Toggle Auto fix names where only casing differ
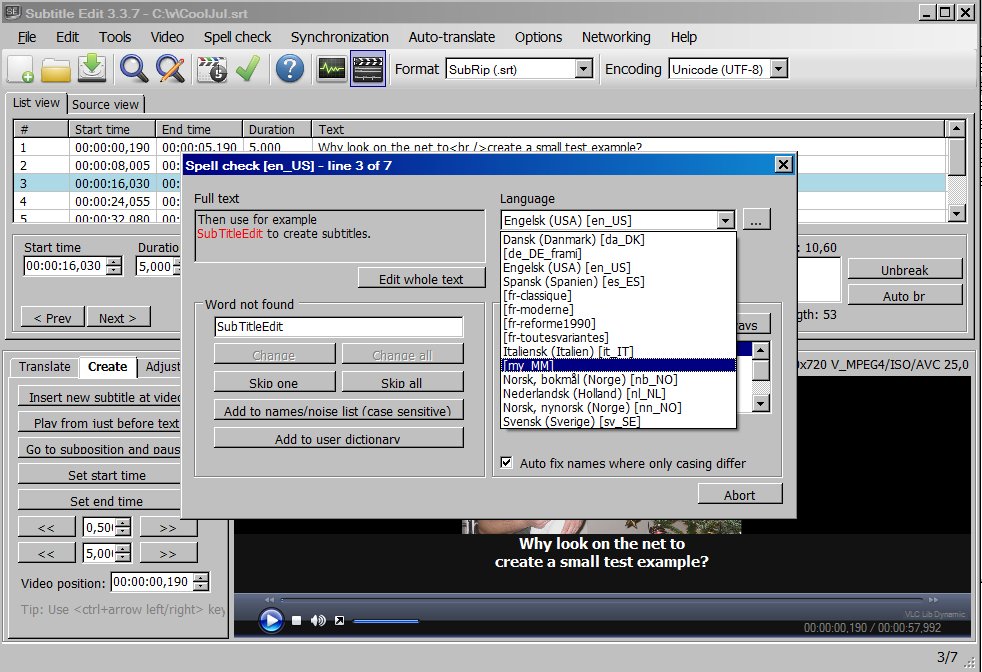Image resolution: width=982 pixels, height=672 pixels. click(507, 463)
